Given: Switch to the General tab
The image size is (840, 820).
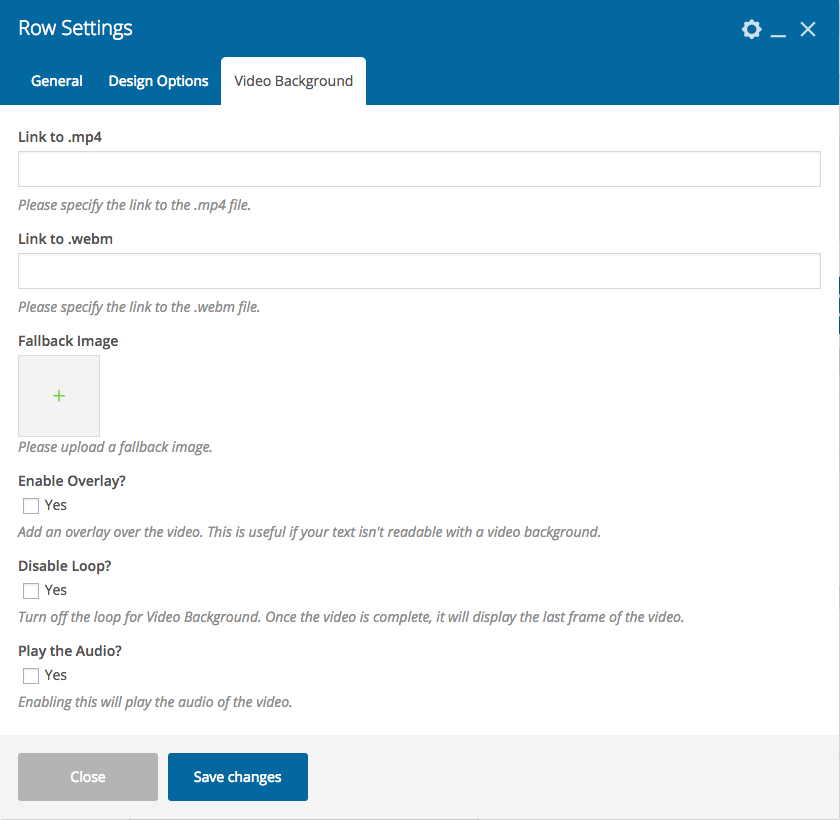Looking at the screenshot, I should click(57, 81).
